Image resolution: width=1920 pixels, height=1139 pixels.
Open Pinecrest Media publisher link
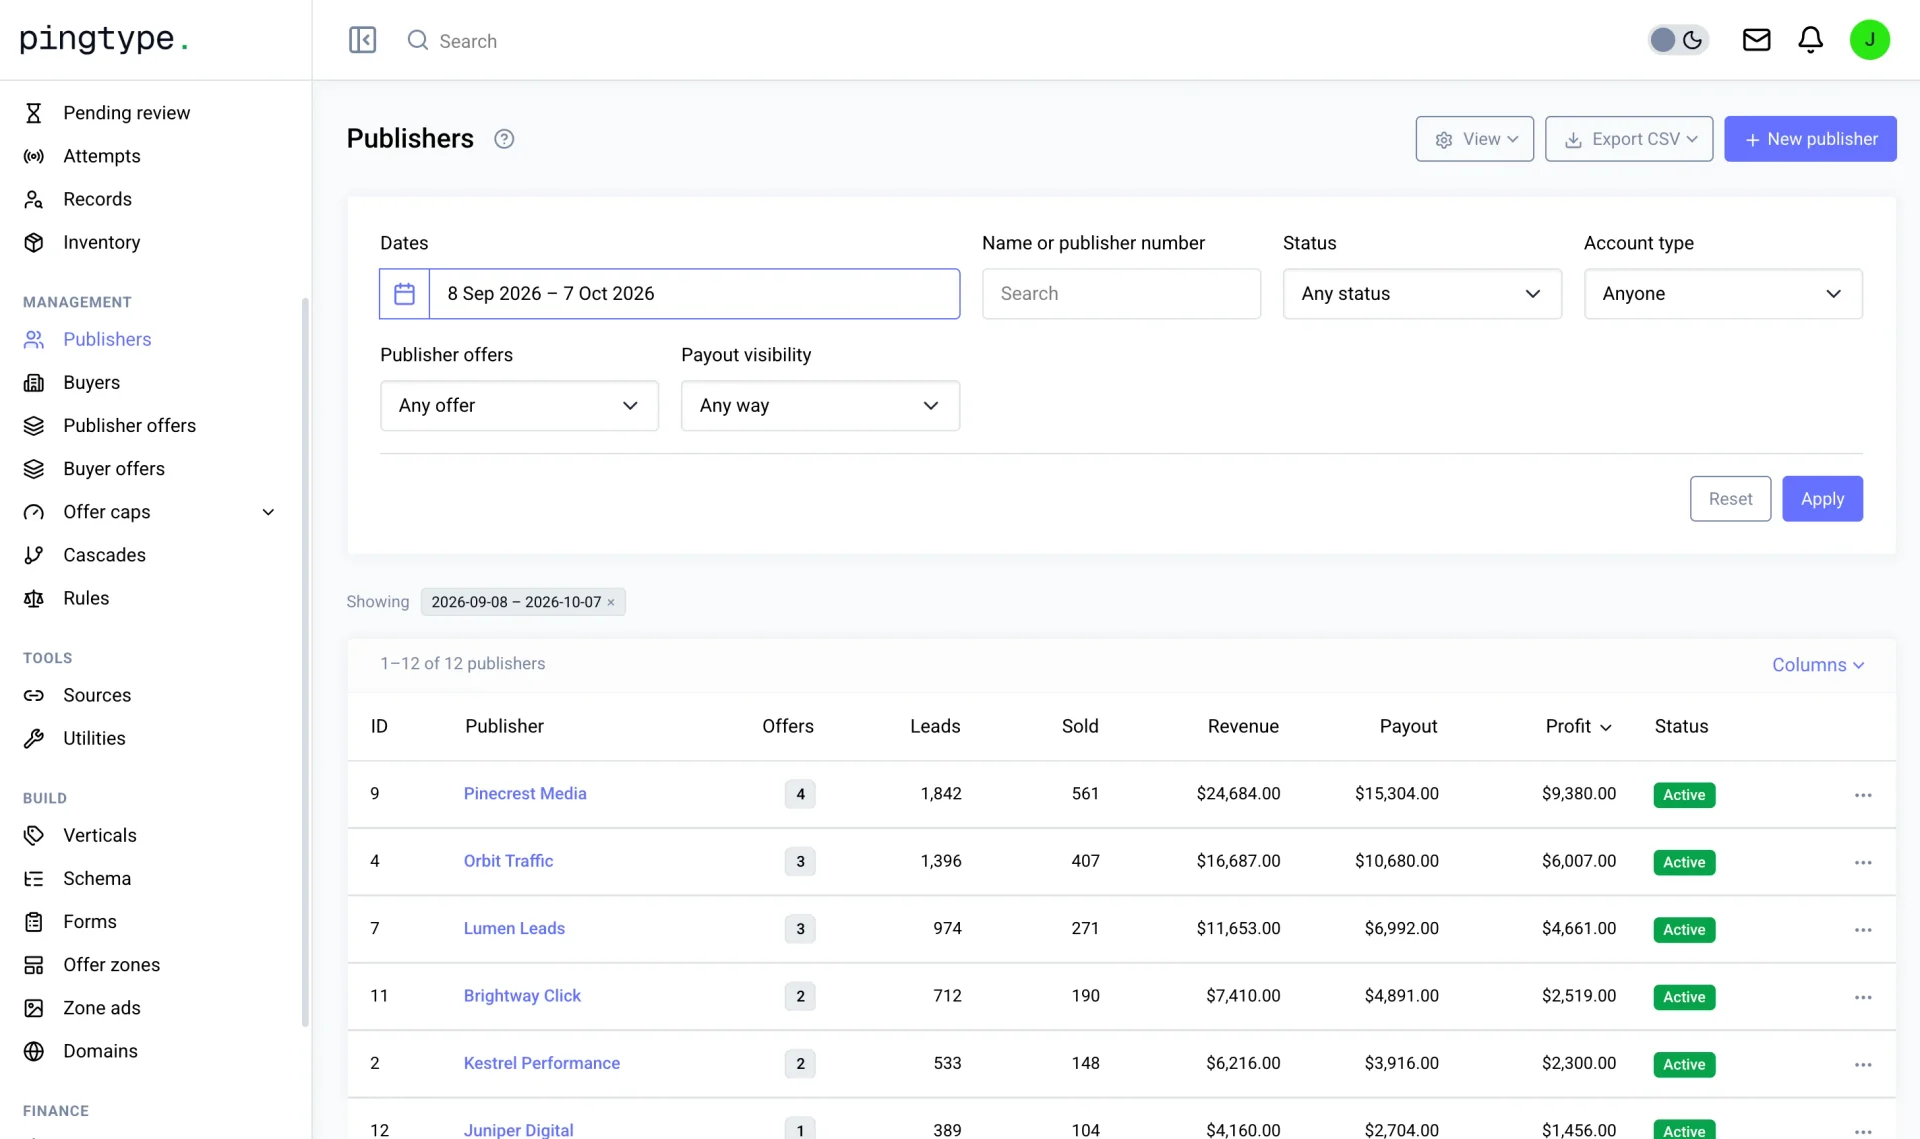coord(525,794)
